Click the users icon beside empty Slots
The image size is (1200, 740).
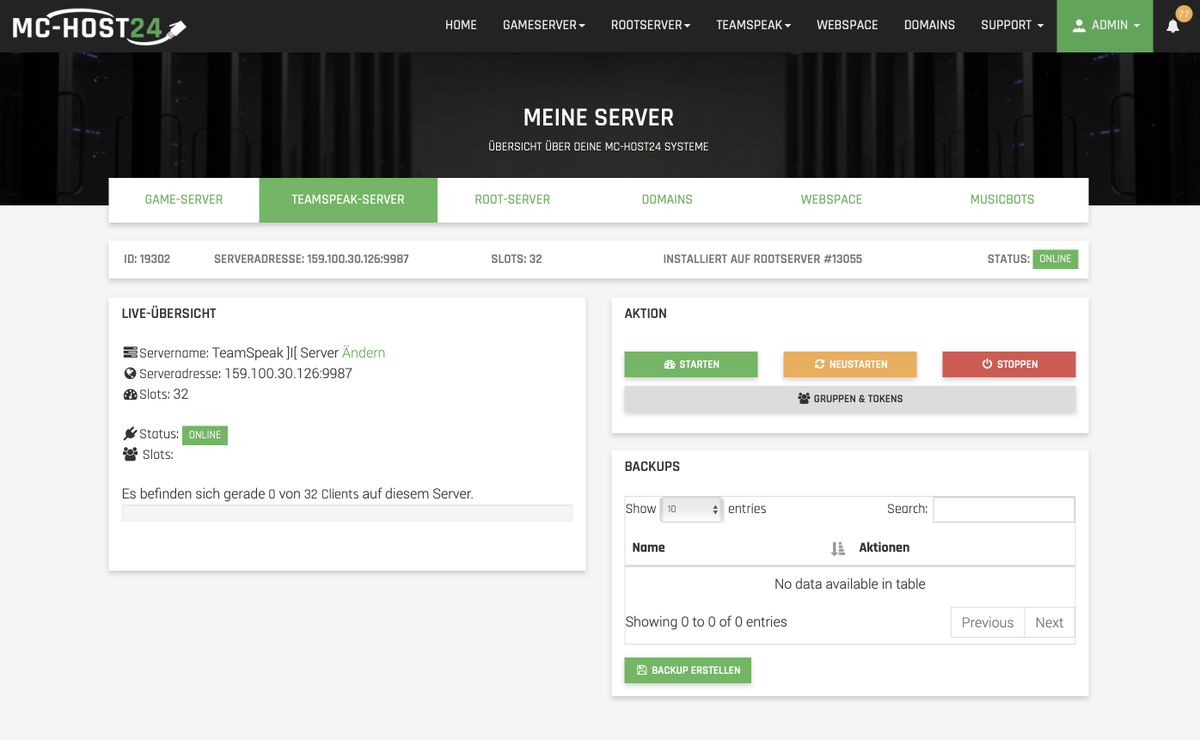130,454
